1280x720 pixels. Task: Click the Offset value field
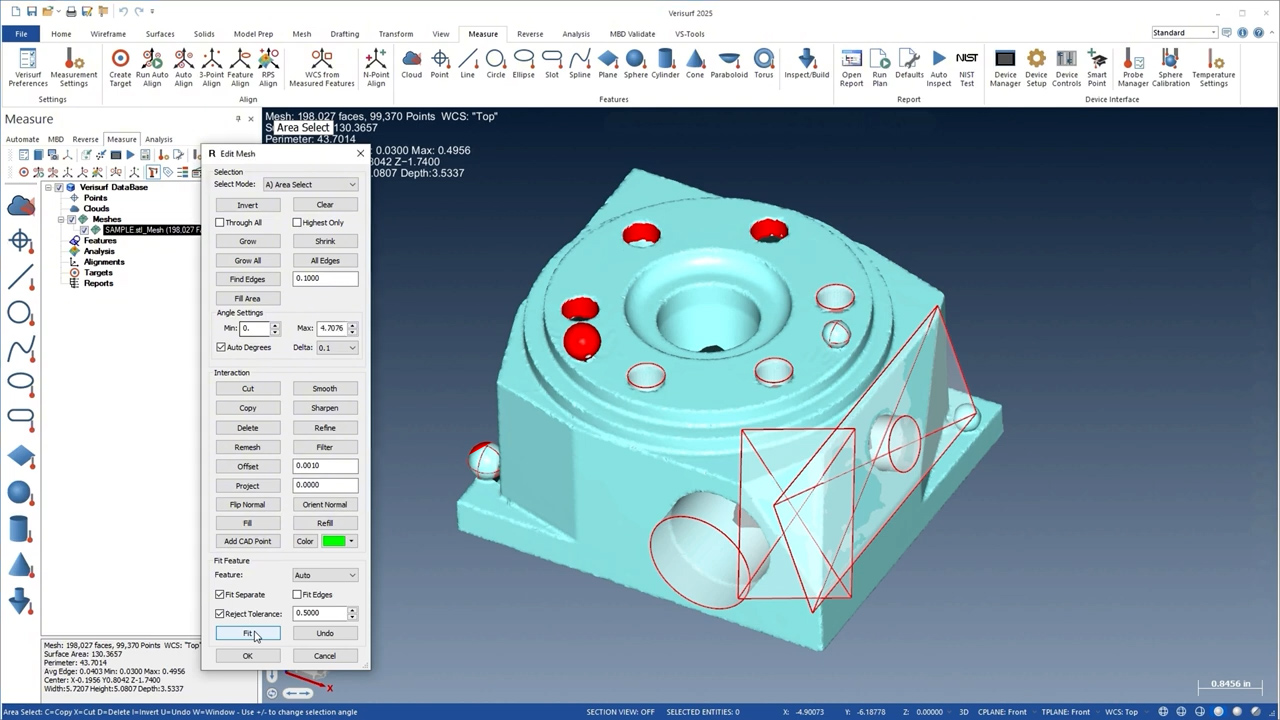(325, 465)
